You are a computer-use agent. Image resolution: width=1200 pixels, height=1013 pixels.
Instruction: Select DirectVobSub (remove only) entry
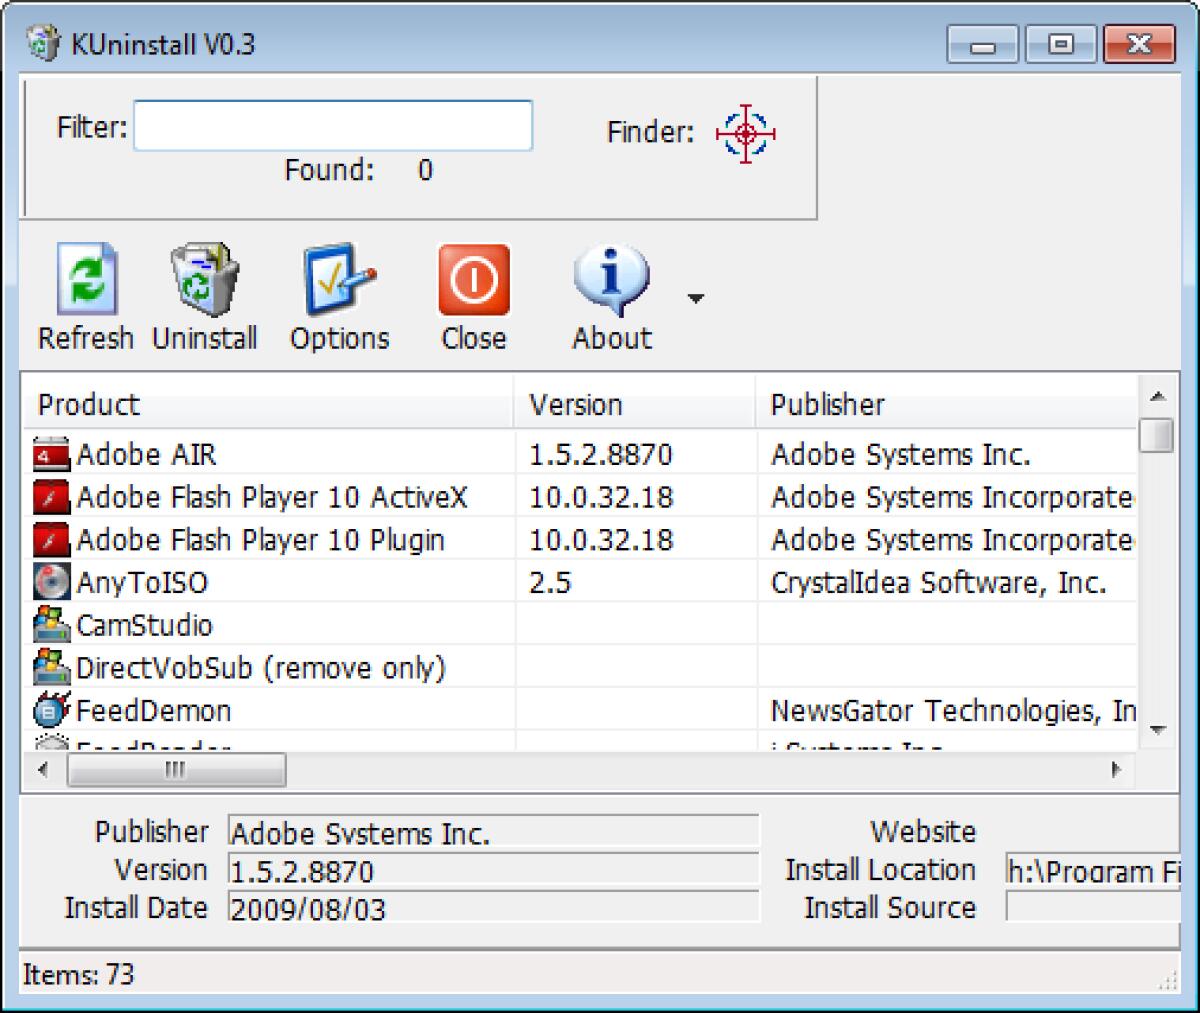point(261,667)
